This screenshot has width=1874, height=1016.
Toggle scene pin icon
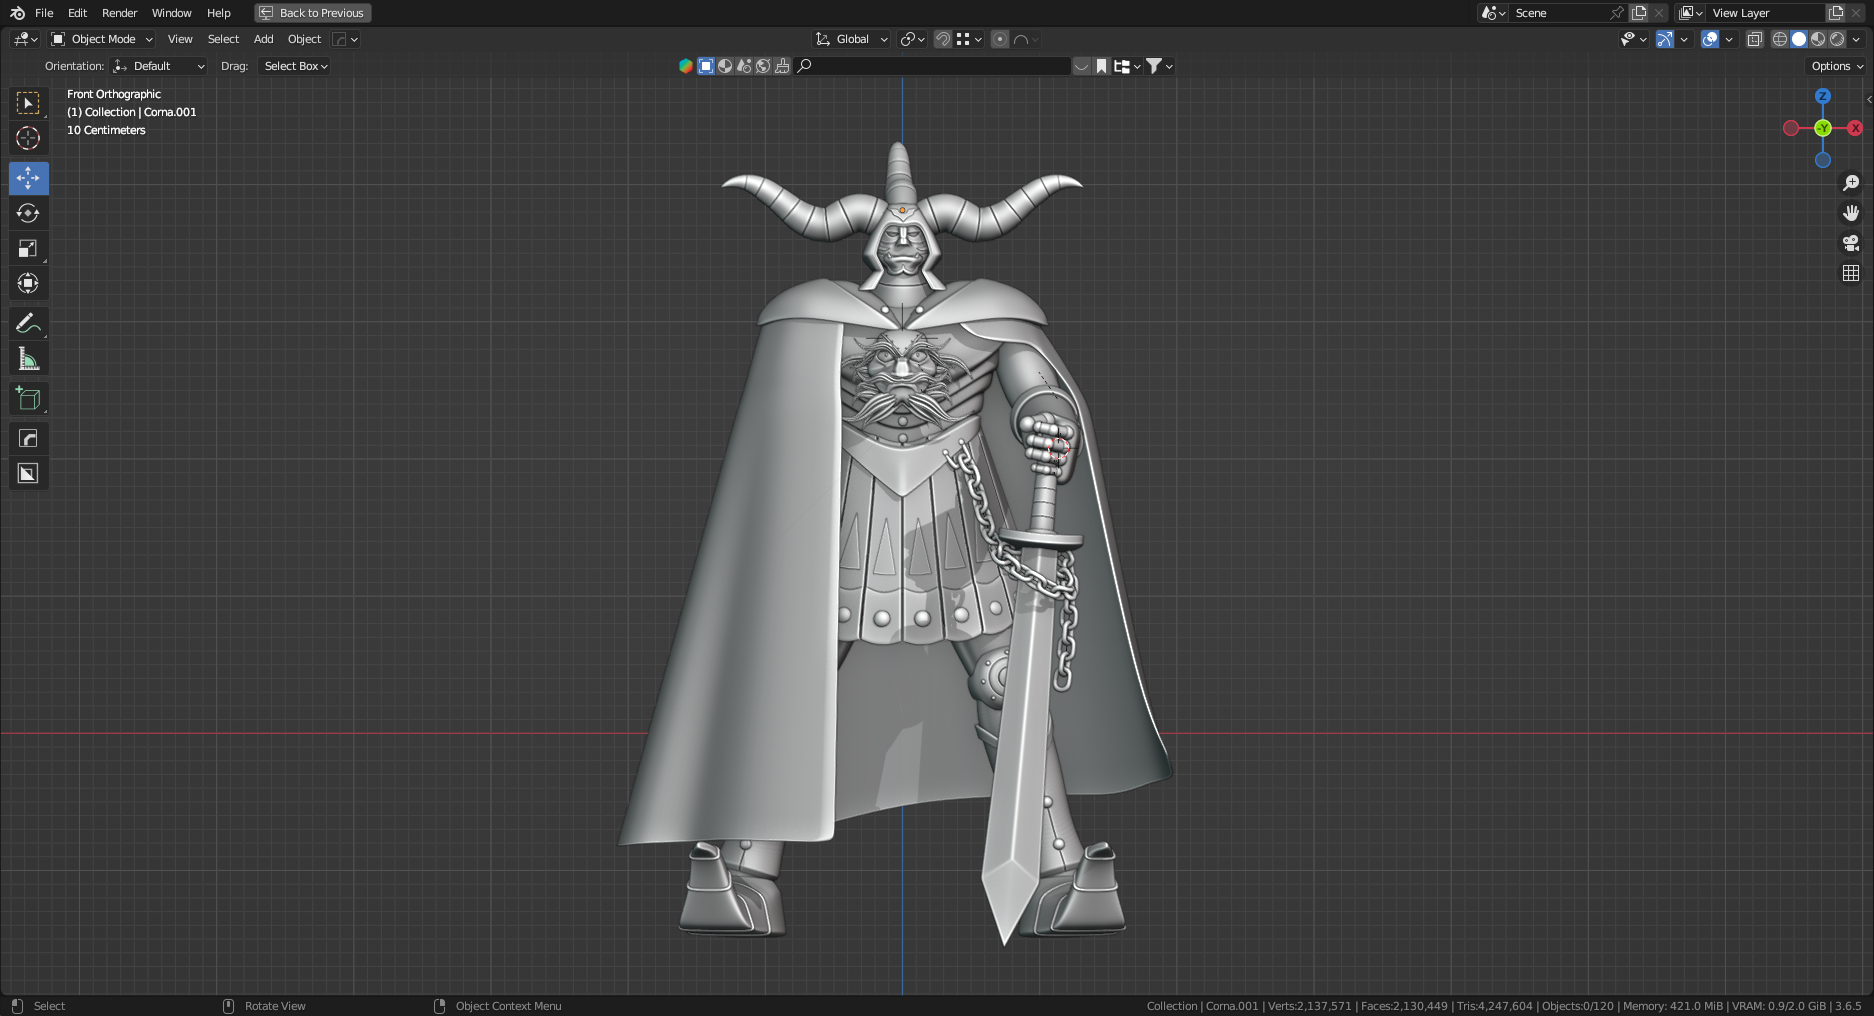(x=1616, y=13)
